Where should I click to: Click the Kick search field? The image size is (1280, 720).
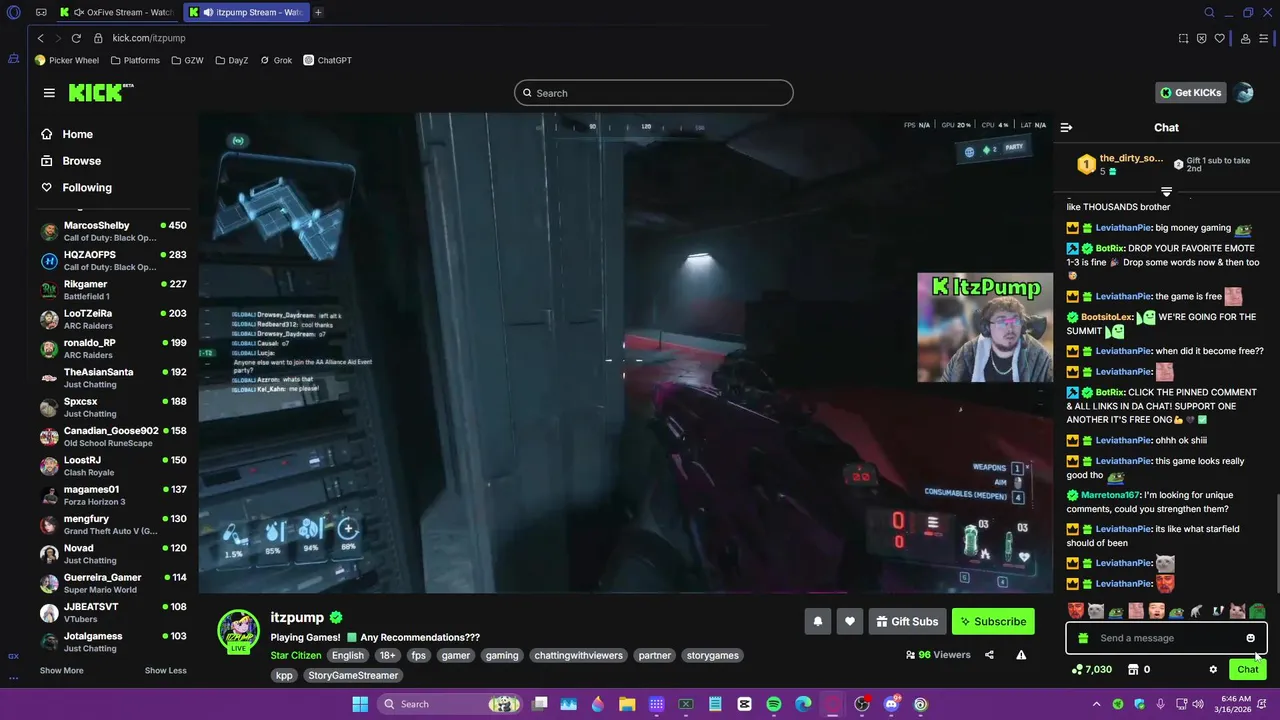(654, 93)
